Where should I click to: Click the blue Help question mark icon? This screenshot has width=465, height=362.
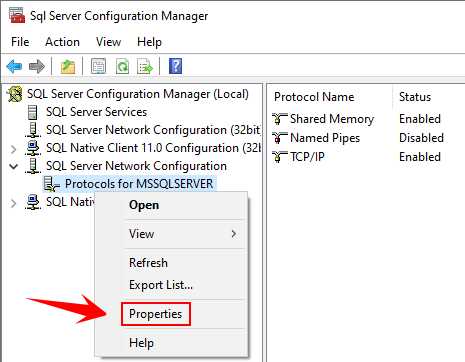coord(176,66)
